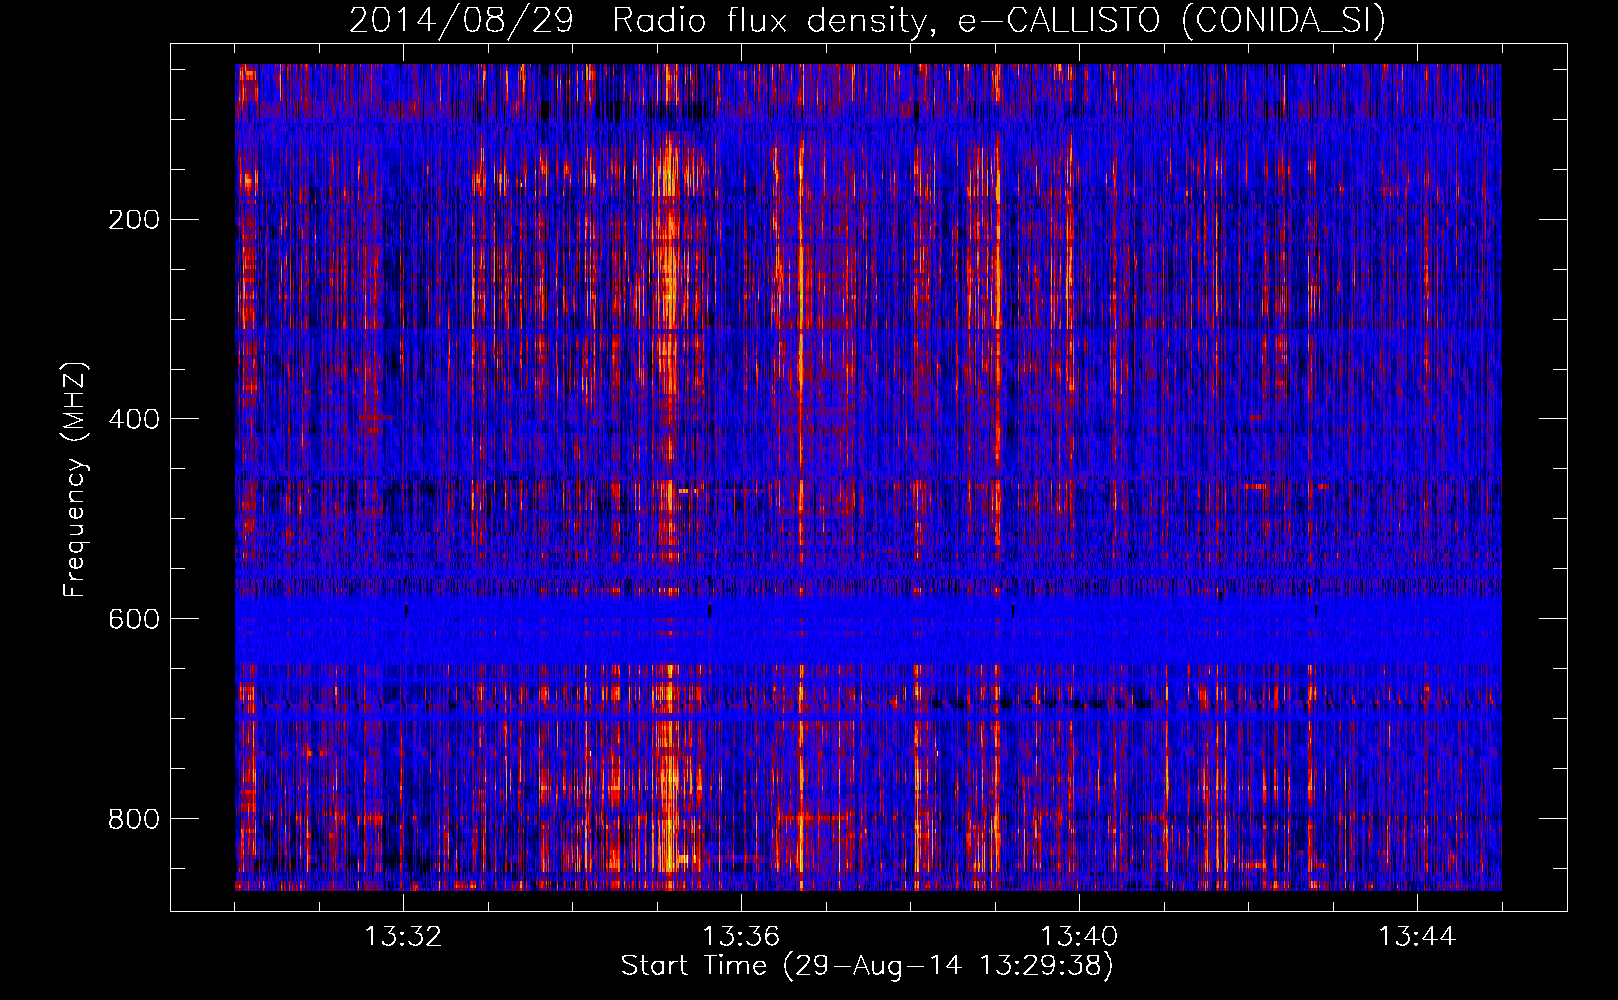The width and height of the screenshot is (1618, 1000).
Task: Click the 13:36 time tick label
Action: tap(741, 937)
